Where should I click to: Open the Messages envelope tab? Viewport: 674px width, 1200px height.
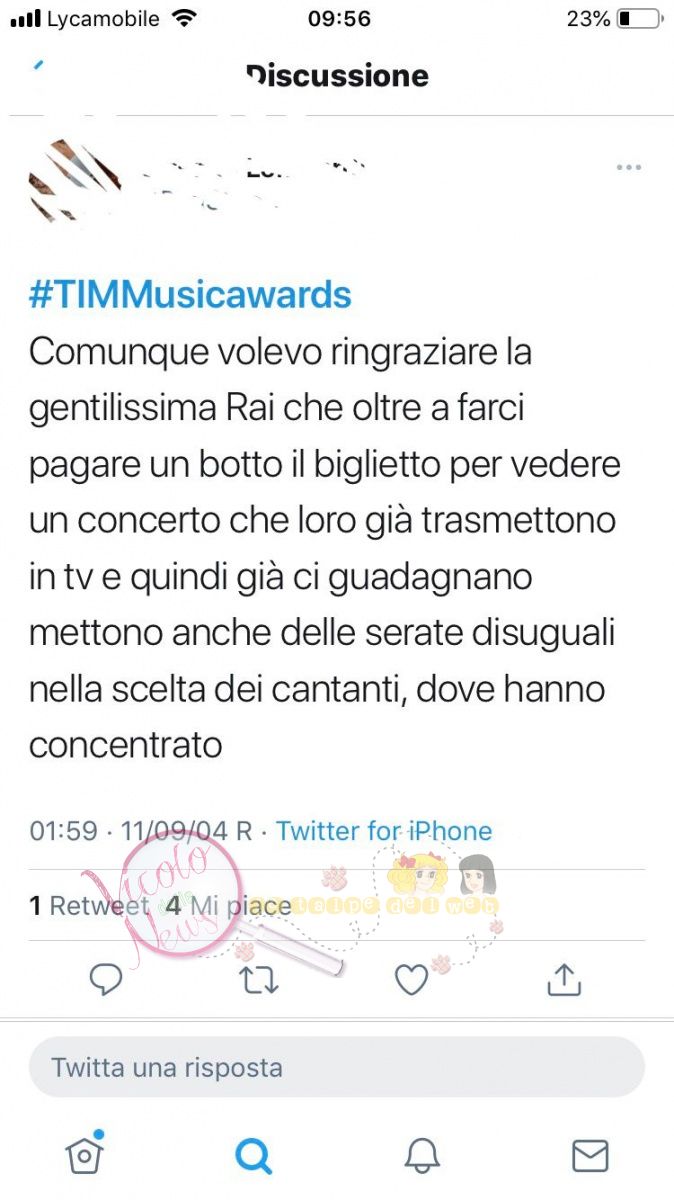point(590,1156)
